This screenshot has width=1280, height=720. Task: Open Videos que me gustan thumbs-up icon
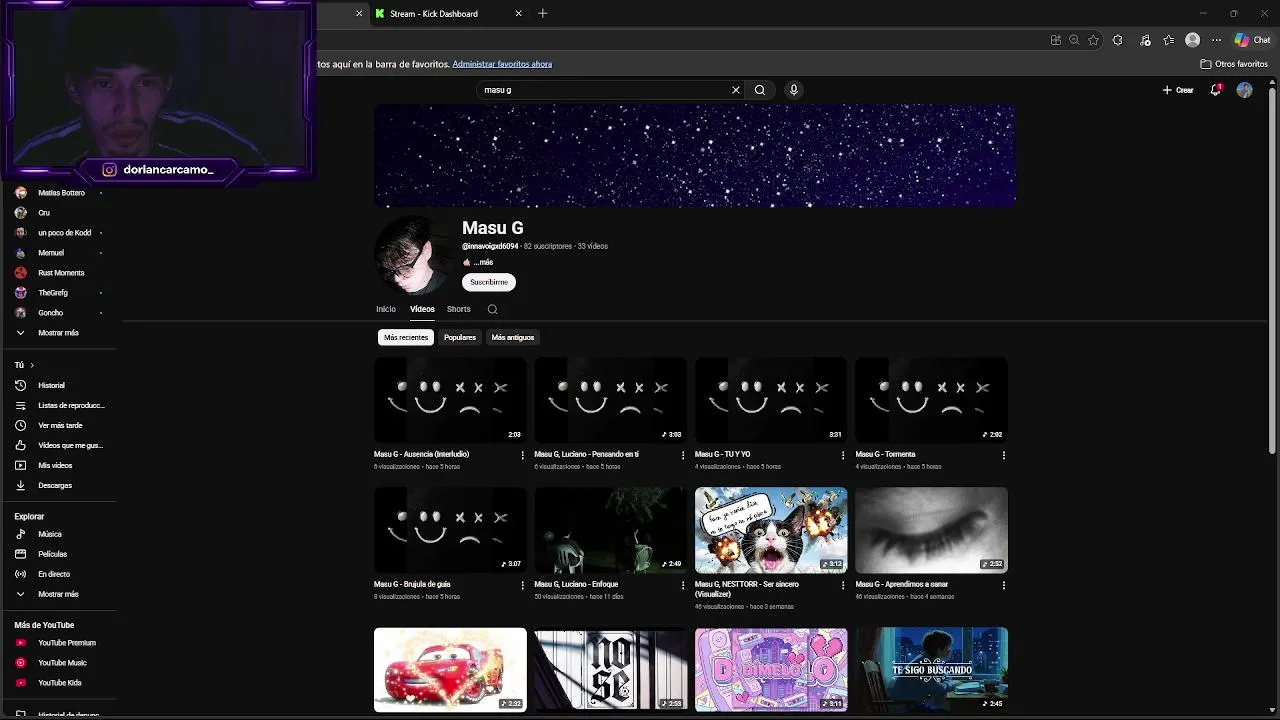click(20, 445)
